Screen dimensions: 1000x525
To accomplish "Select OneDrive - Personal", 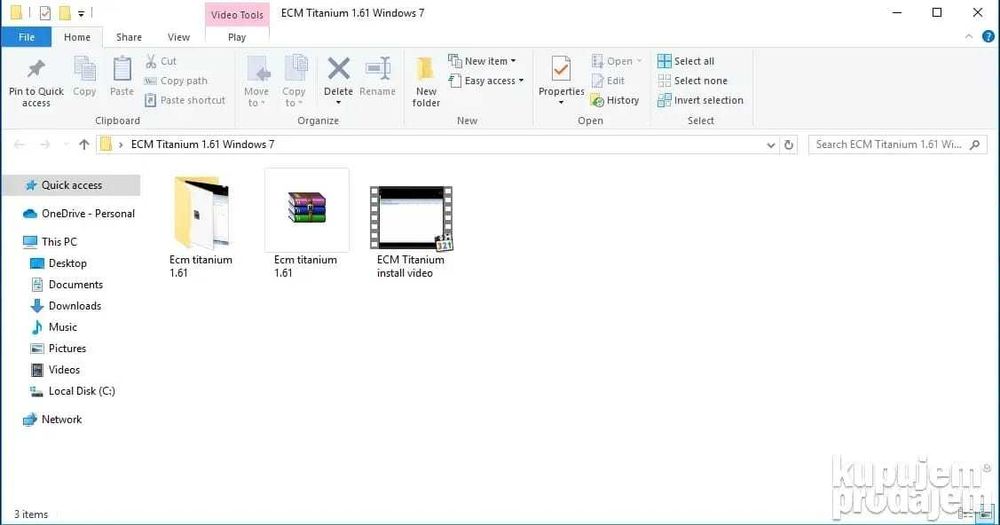I will click(78, 214).
